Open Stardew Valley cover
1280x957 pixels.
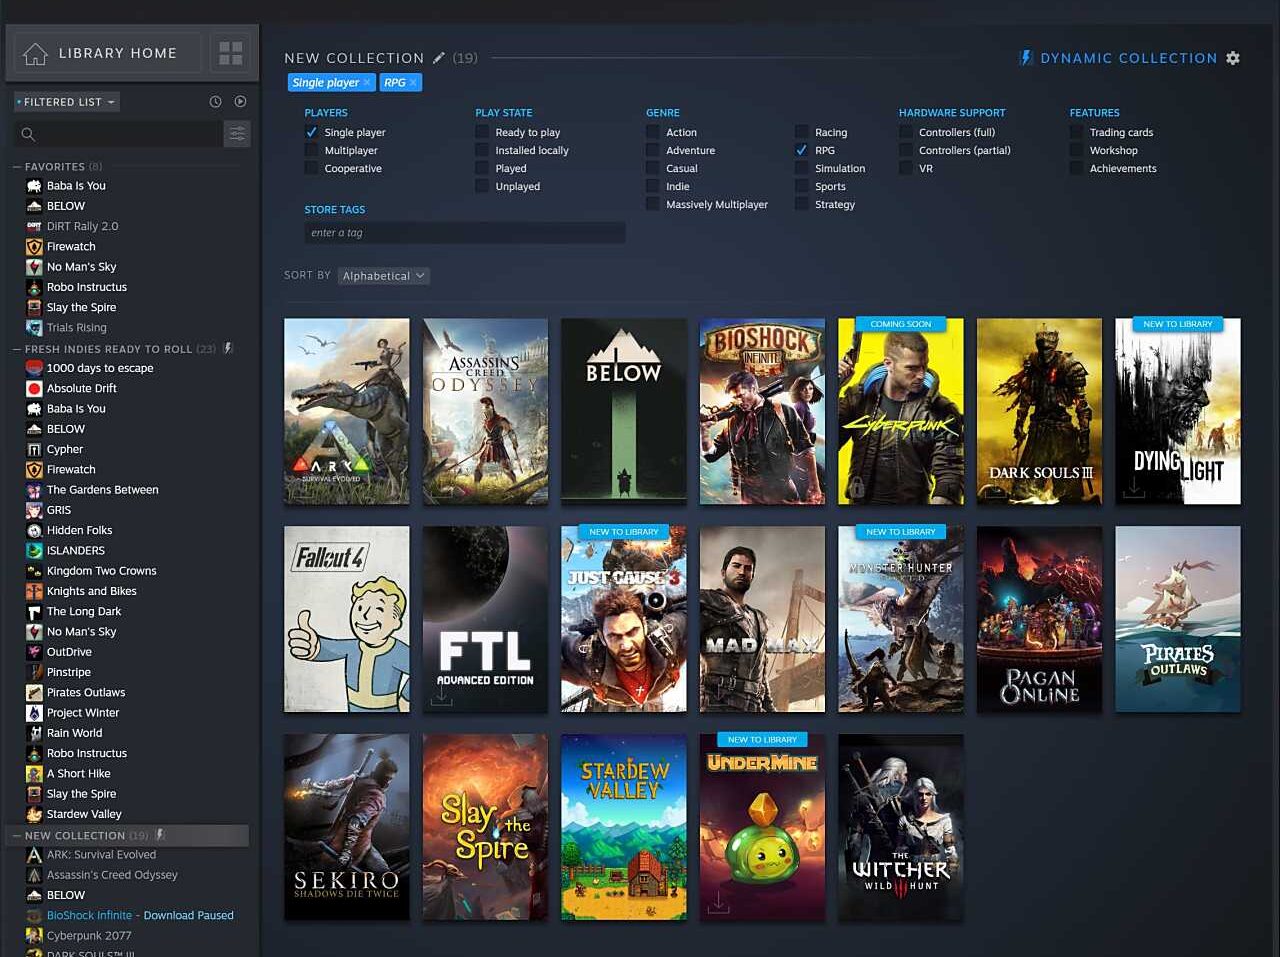(624, 827)
